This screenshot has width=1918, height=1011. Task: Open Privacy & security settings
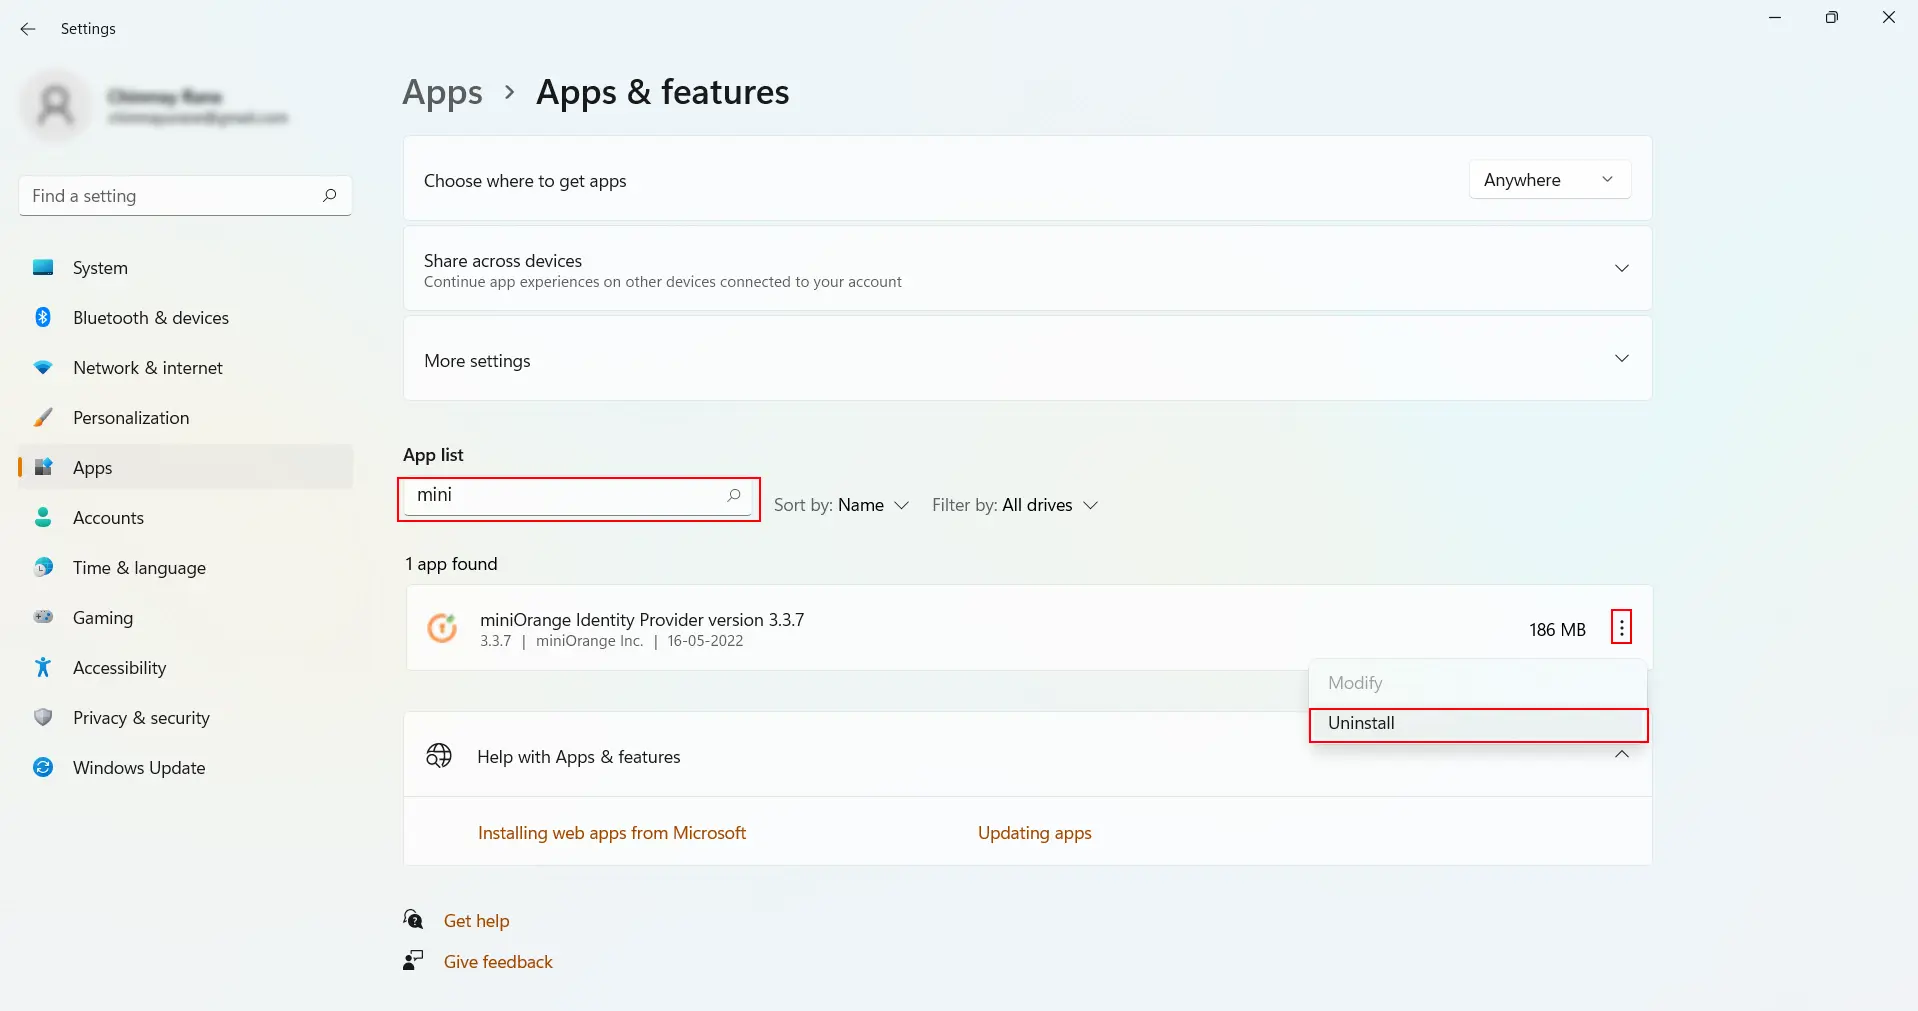coord(140,717)
